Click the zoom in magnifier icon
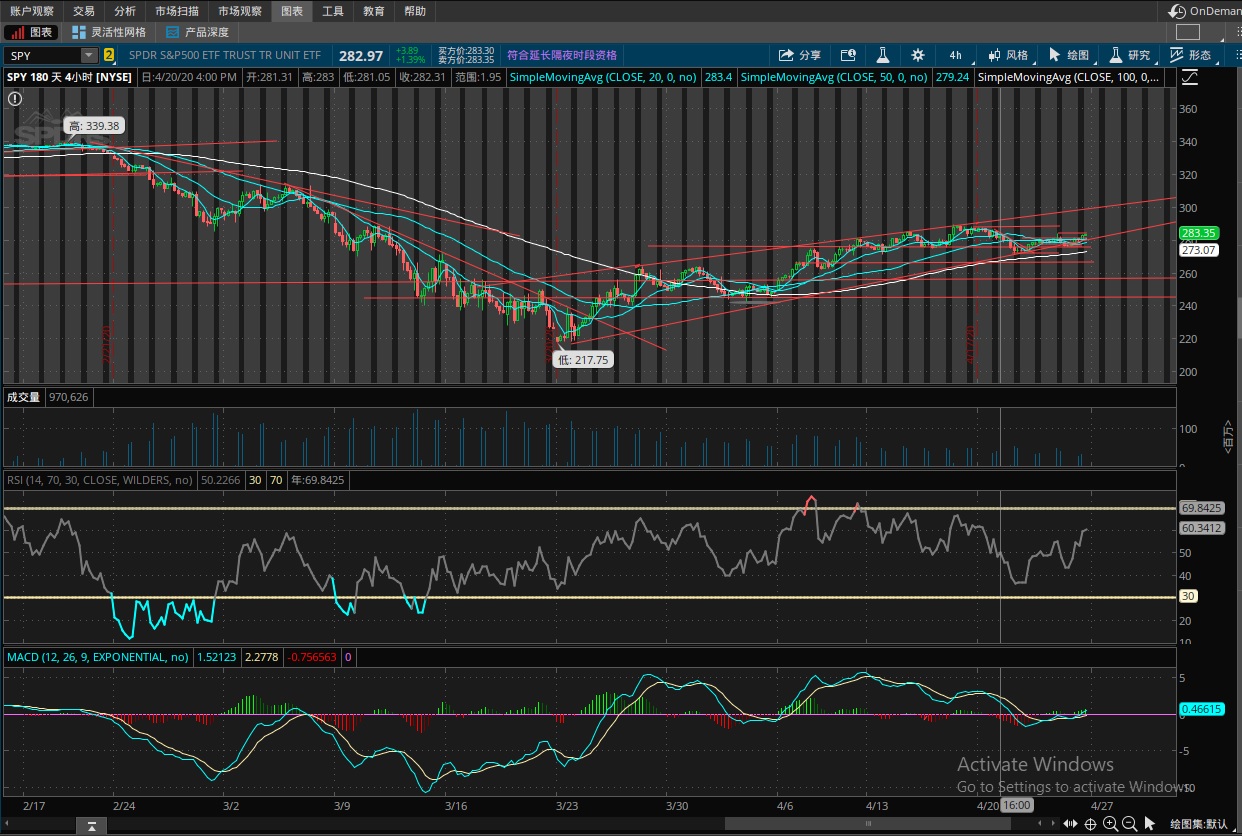Viewport: 1242px width, 836px height. pos(1111,825)
